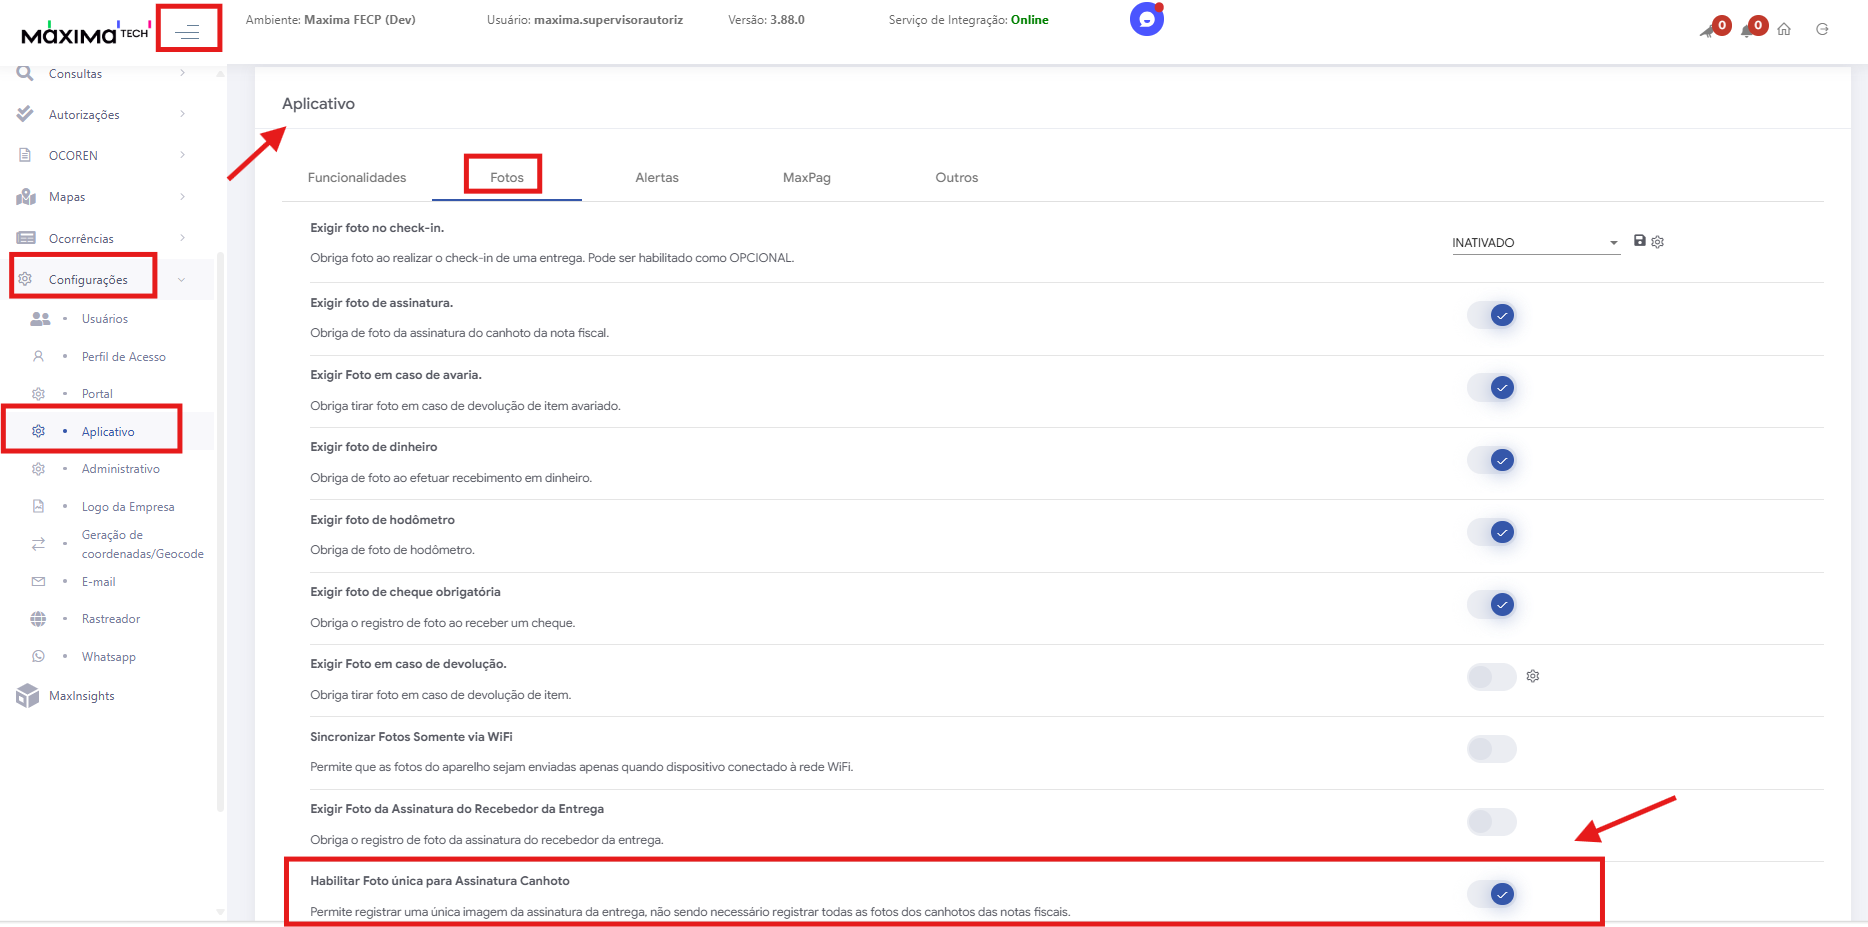Click the Whatsapp icon in sidebar
1868x927 pixels.
tap(39, 656)
